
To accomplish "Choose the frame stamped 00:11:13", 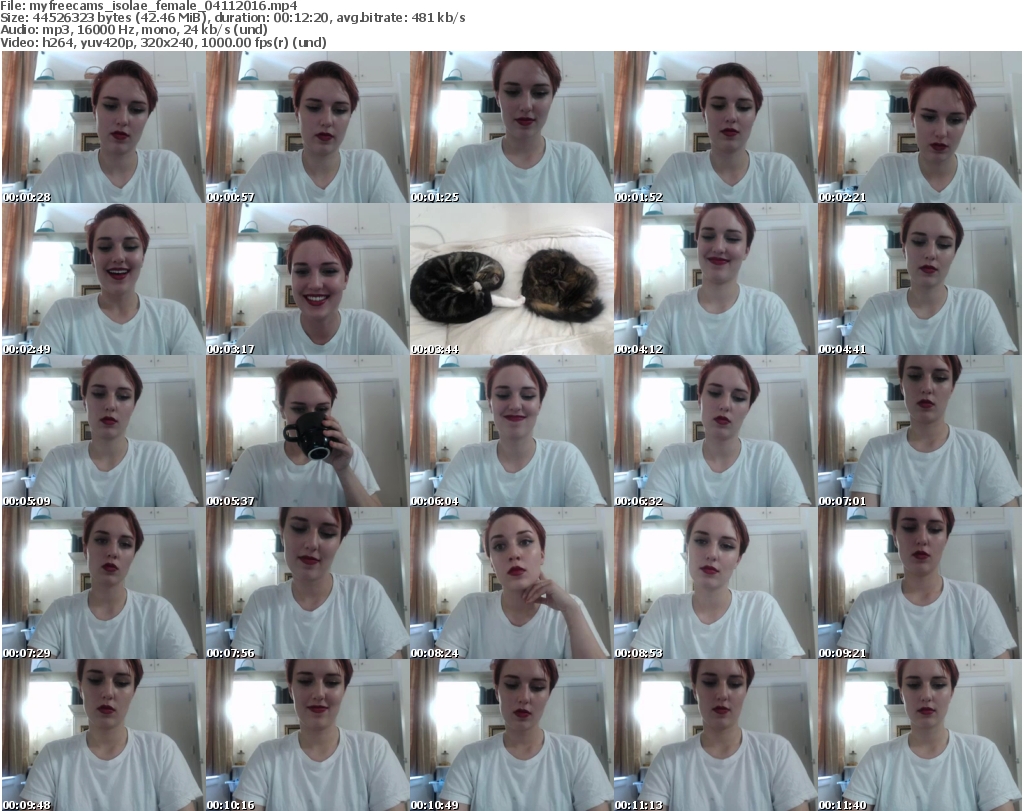I will point(715,735).
